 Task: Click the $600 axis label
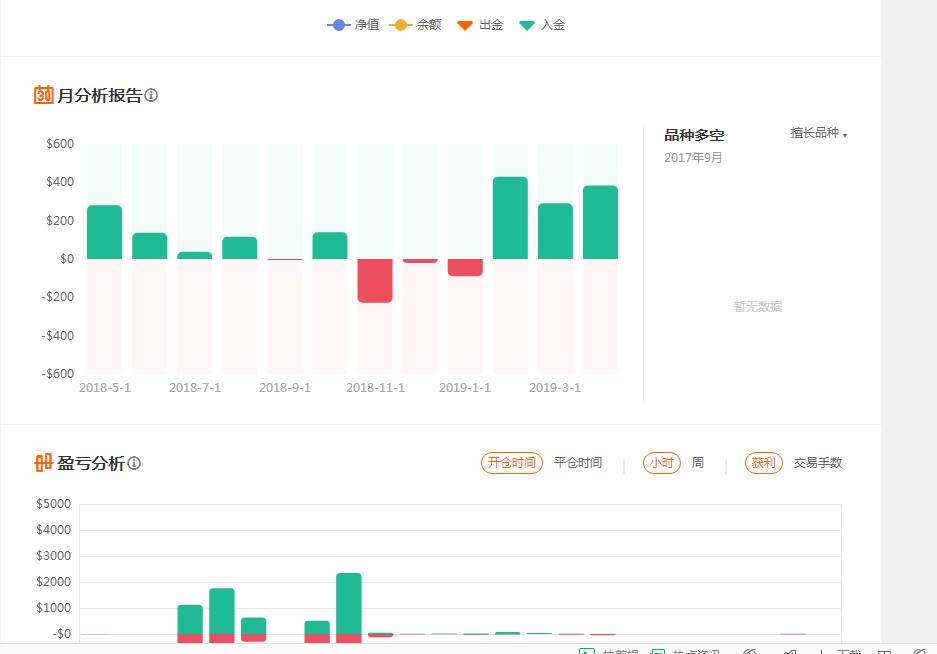tap(60, 143)
